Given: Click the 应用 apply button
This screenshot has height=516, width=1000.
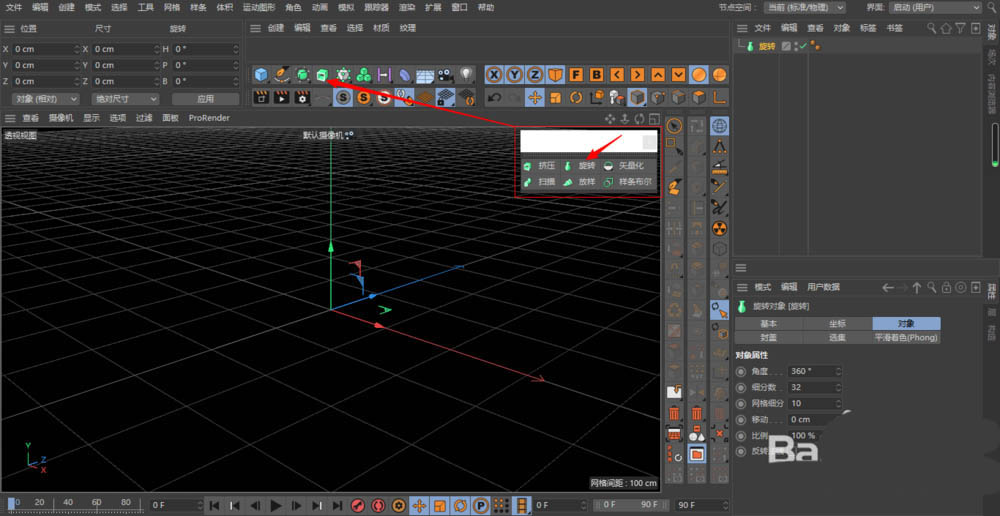Looking at the screenshot, I should [x=205, y=99].
